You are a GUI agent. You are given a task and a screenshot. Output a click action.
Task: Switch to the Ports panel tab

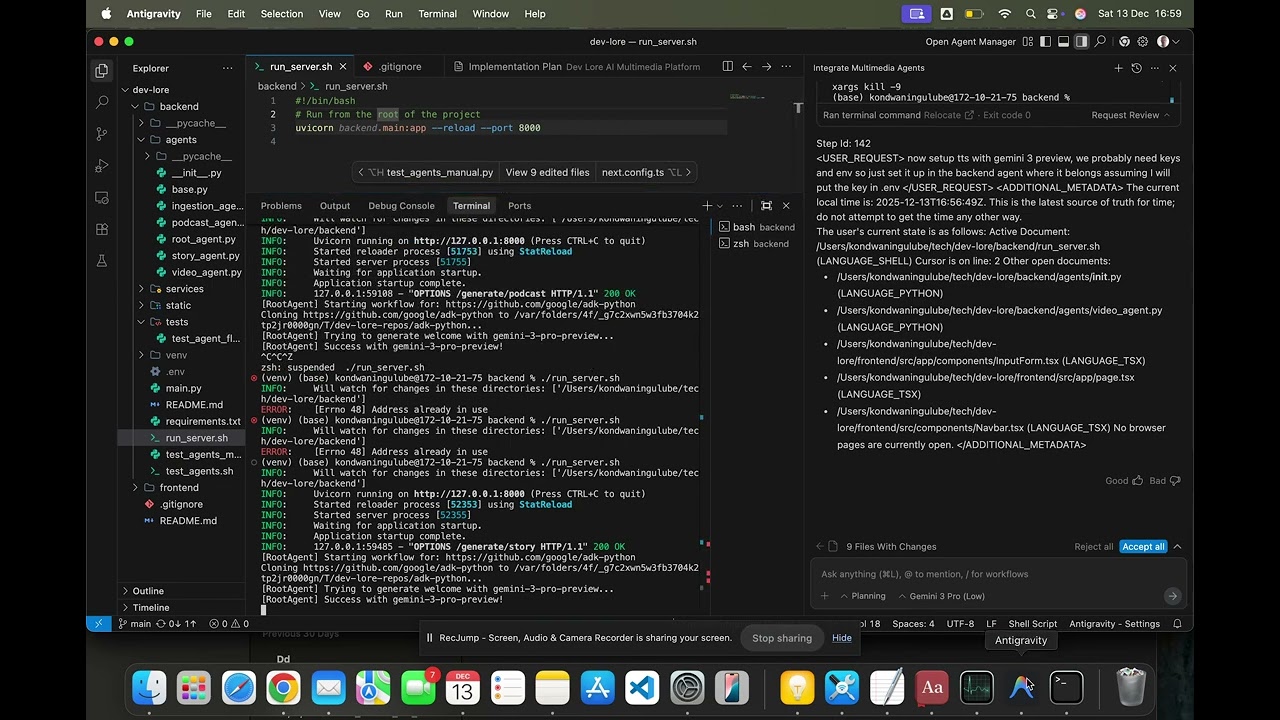click(519, 206)
